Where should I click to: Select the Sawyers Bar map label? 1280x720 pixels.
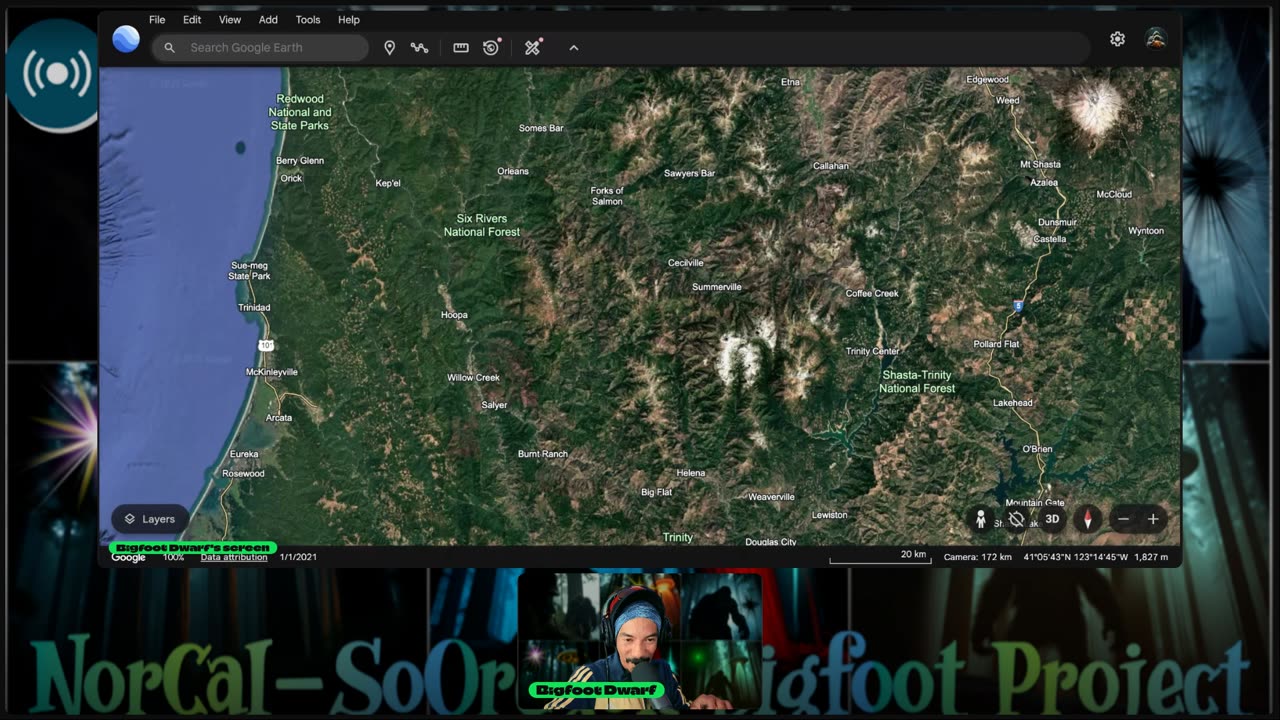pyautogui.click(x=689, y=174)
